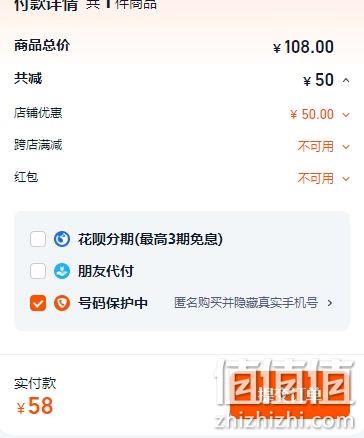
Task: Select the 花呗分期(最高3期免息) label
Action: pyautogui.click(x=150, y=239)
